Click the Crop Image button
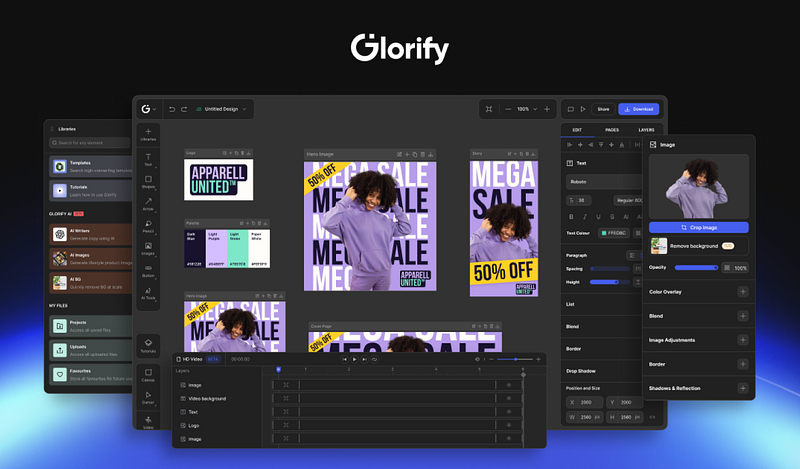The width and height of the screenshot is (800, 469). [698, 228]
